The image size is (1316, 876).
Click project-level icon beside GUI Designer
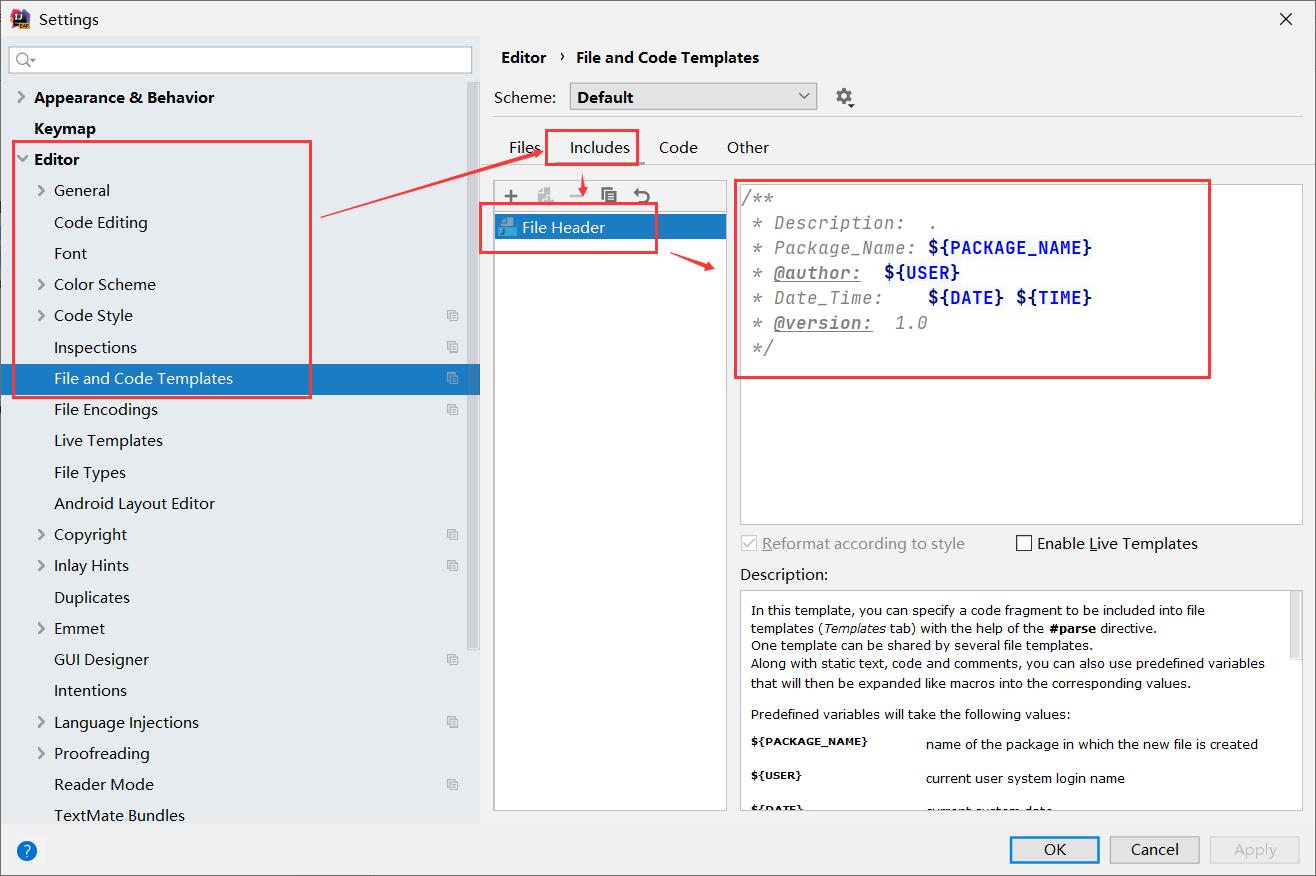(x=453, y=659)
